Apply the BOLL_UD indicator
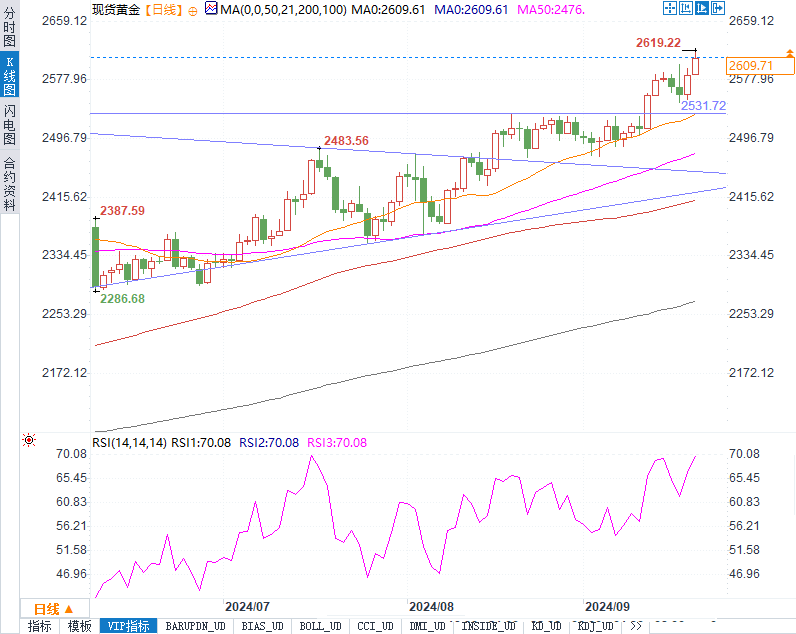796x634 pixels. [321, 626]
